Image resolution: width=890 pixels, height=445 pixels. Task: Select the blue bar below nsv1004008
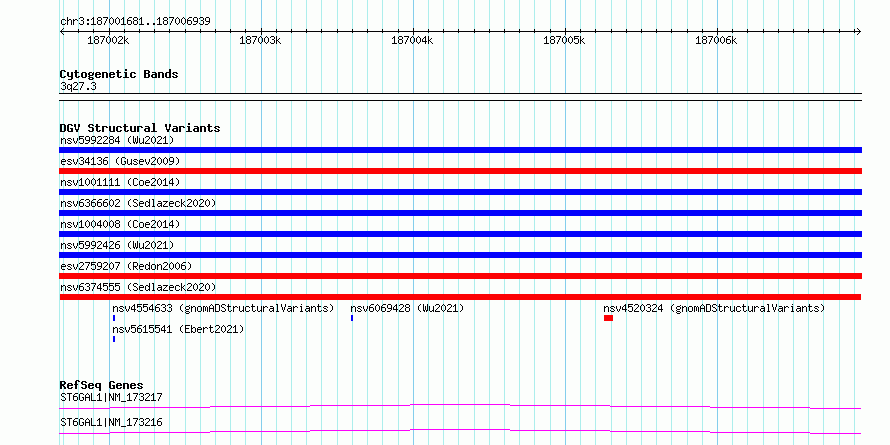click(460, 234)
